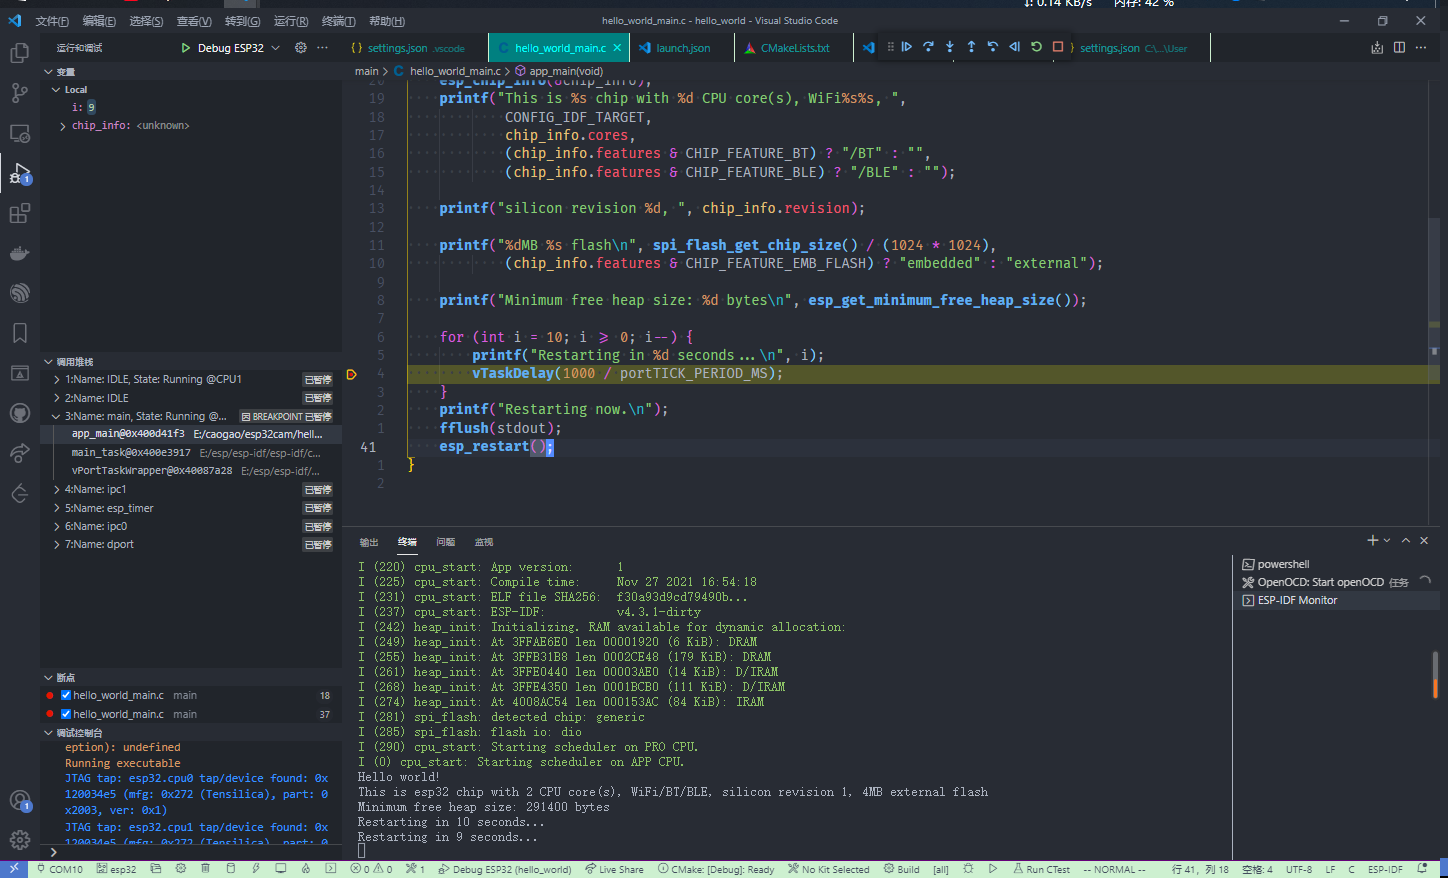Click Live Share in the status bar
Image resolution: width=1448 pixels, height=878 pixels.
point(614,870)
